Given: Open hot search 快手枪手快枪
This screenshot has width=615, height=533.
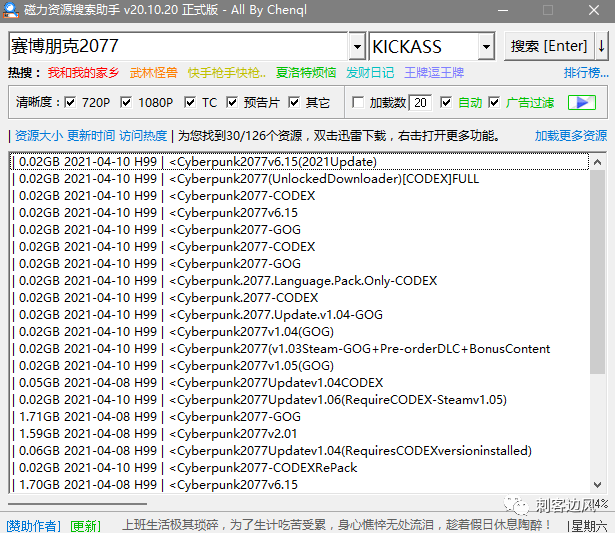Looking at the screenshot, I should pos(226,73).
